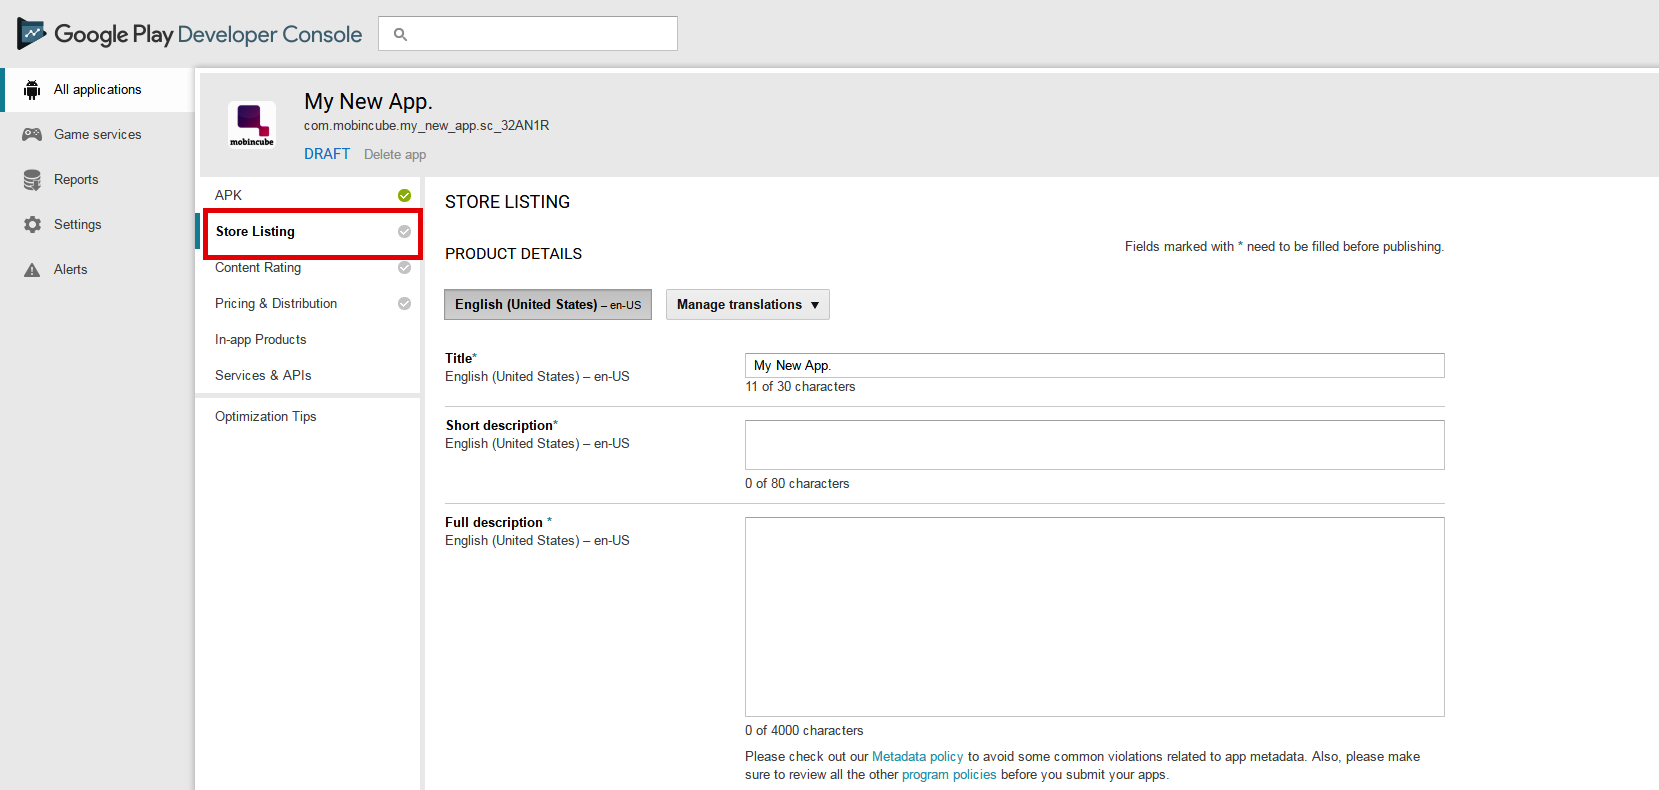Click the Full description text area
The width and height of the screenshot is (1659, 790).
click(x=1095, y=617)
